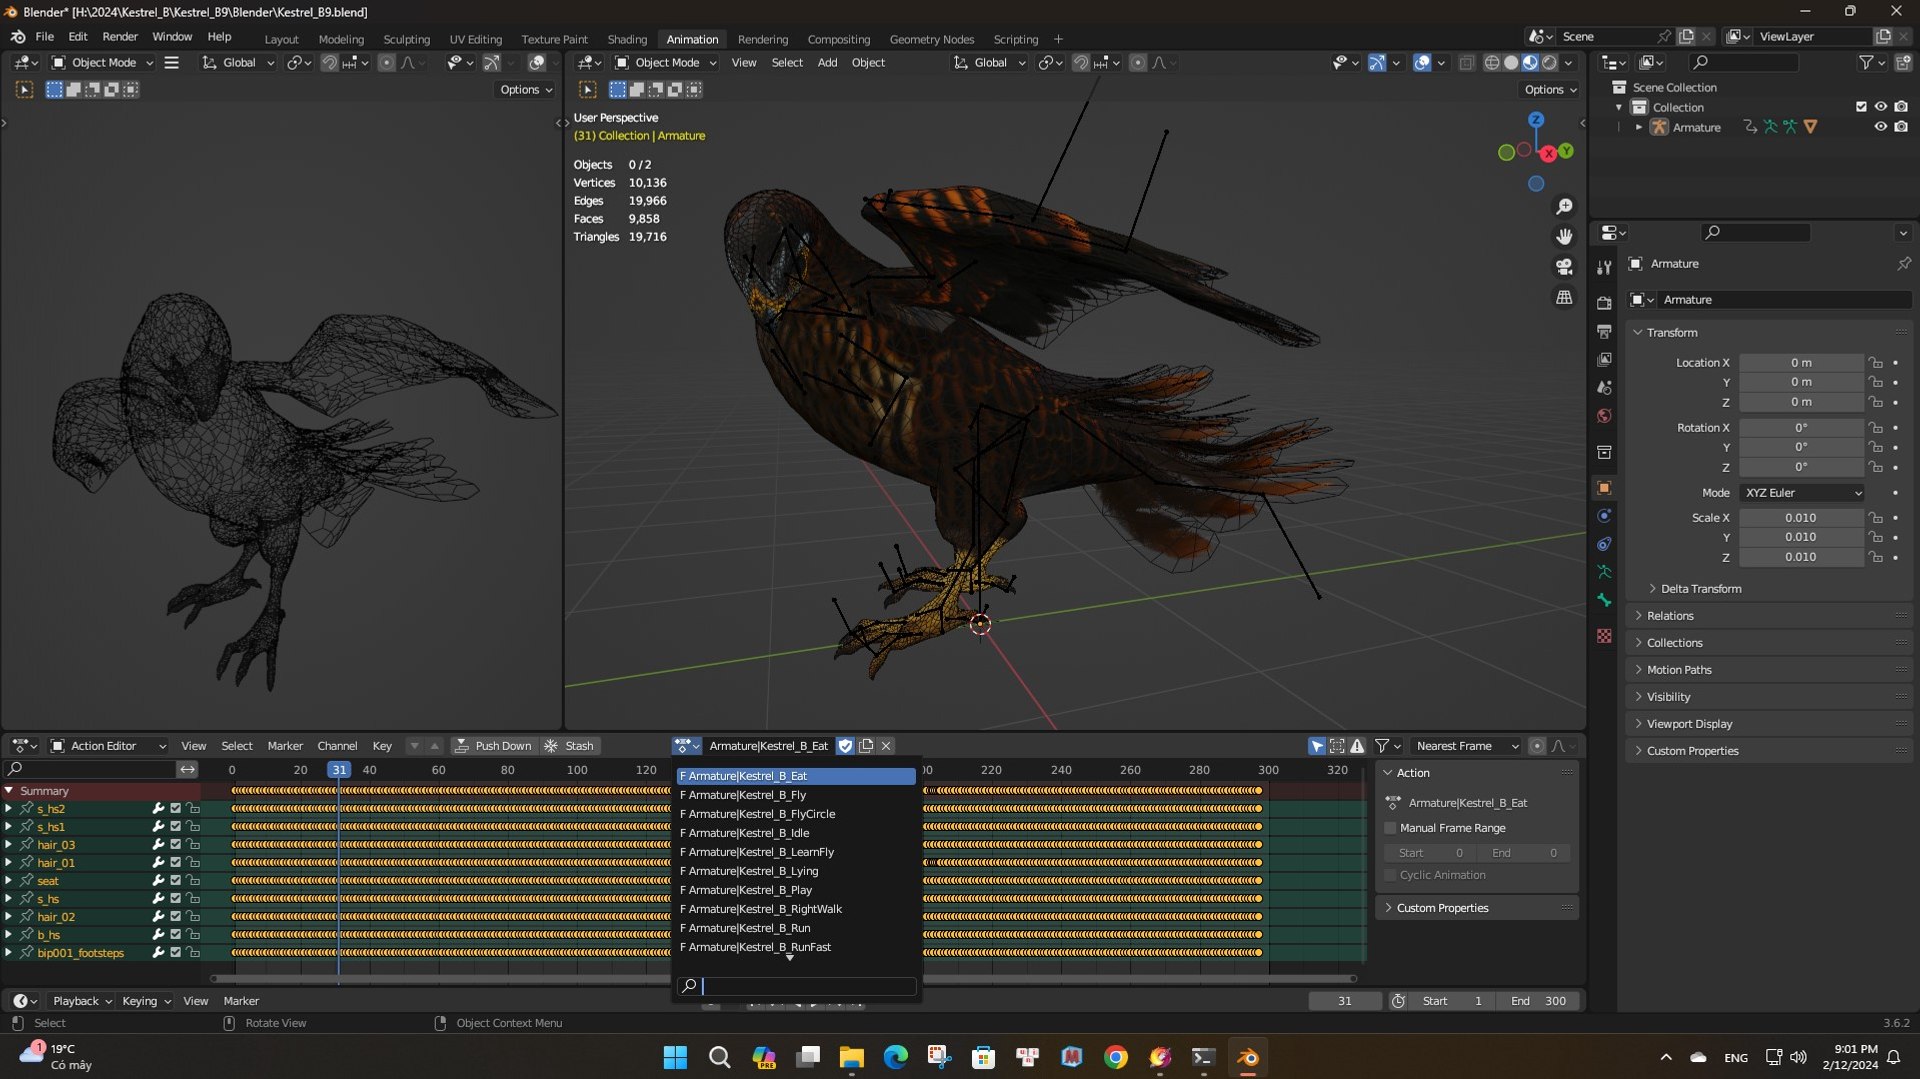Toggle Only Show Selected in Action Editor
The width and height of the screenshot is (1920, 1079).
[x=1317, y=746]
